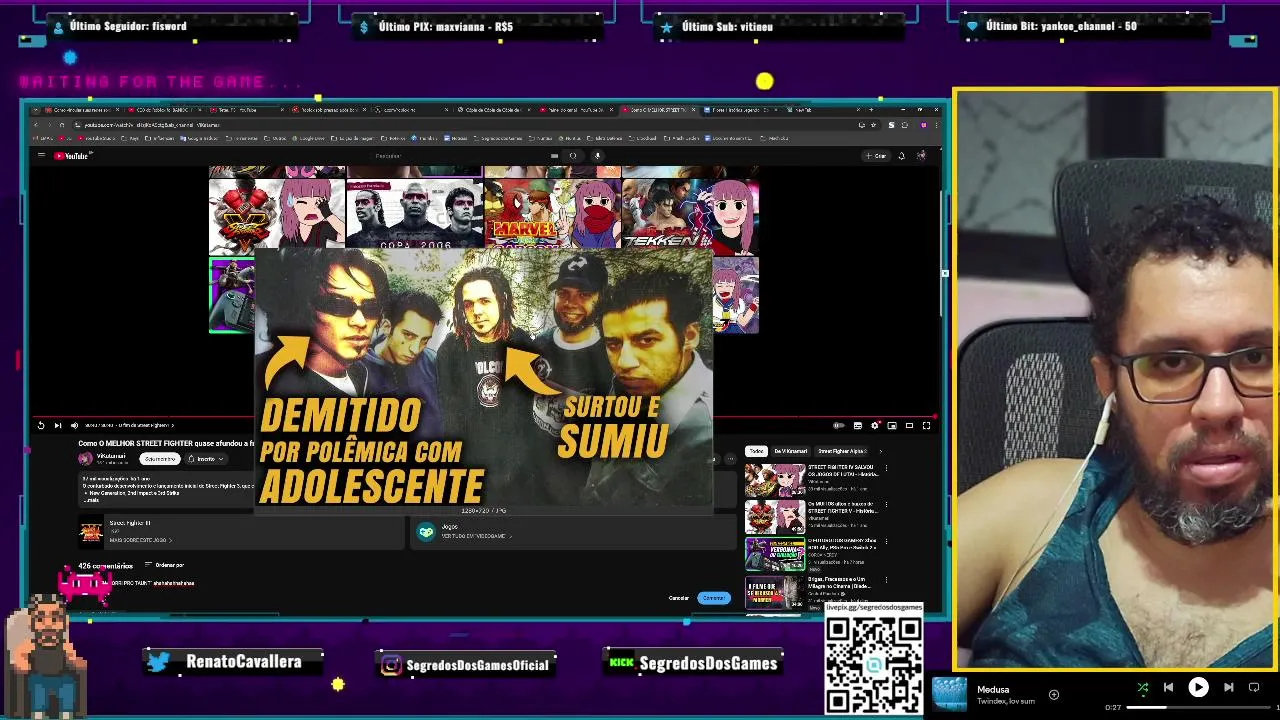Open the VKukamari channel avatar
The image size is (1280, 720).
[x=85, y=459]
